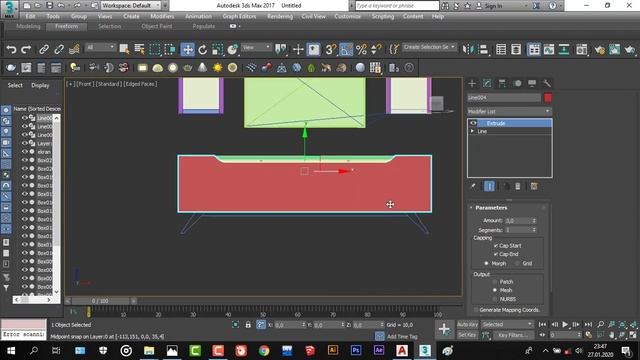This screenshot has width=640, height=360.
Task: Click the Align tool icon
Action: point(483,50)
